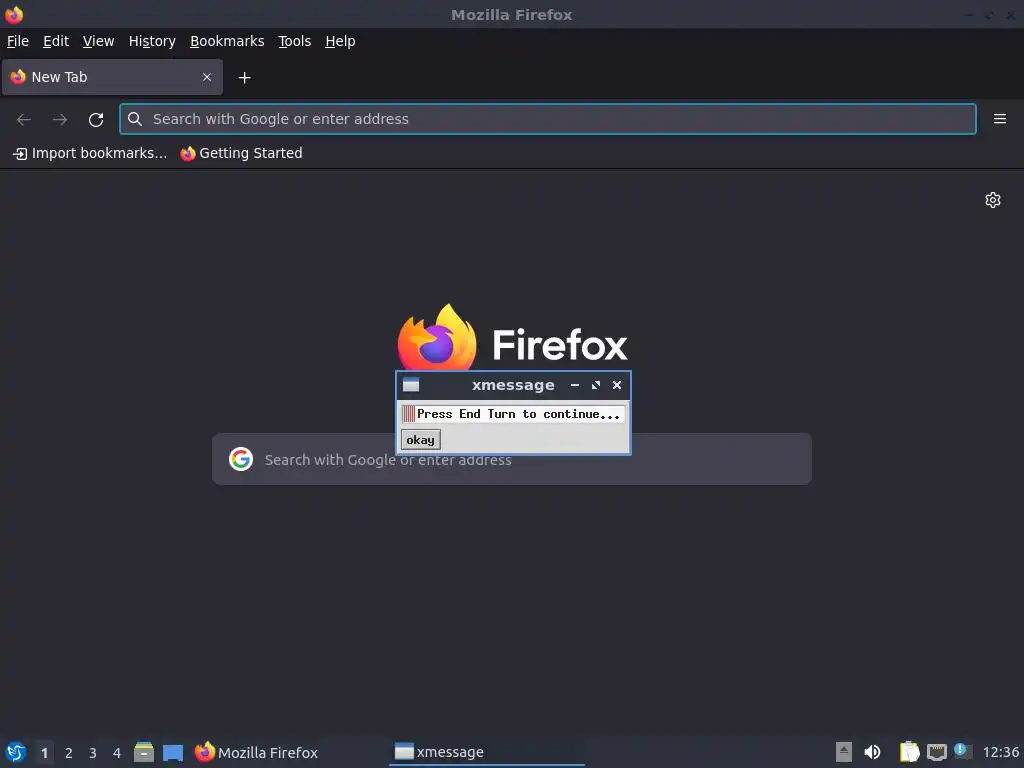This screenshot has height=768, width=1024.
Task: Click the Firefox logo on the page
Action: [x=437, y=338]
